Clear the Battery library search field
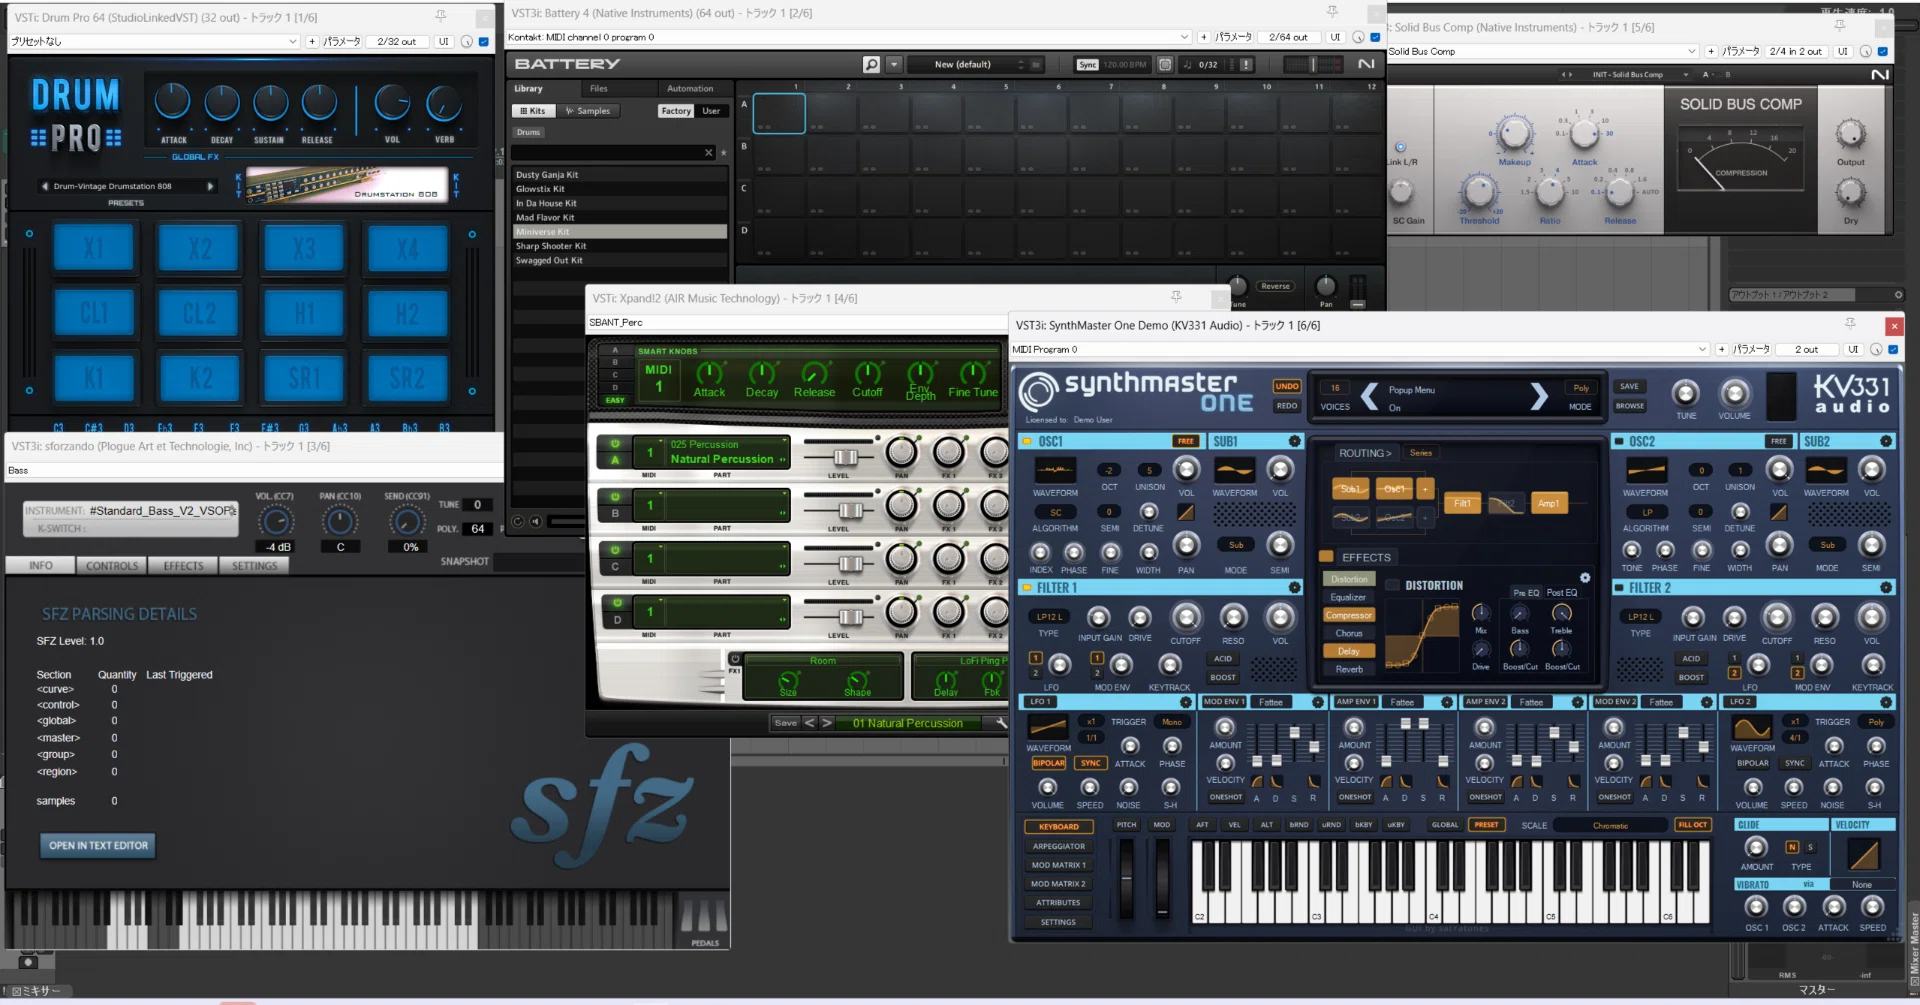The width and height of the screenshot is (1920, 1005). [709, 153]
